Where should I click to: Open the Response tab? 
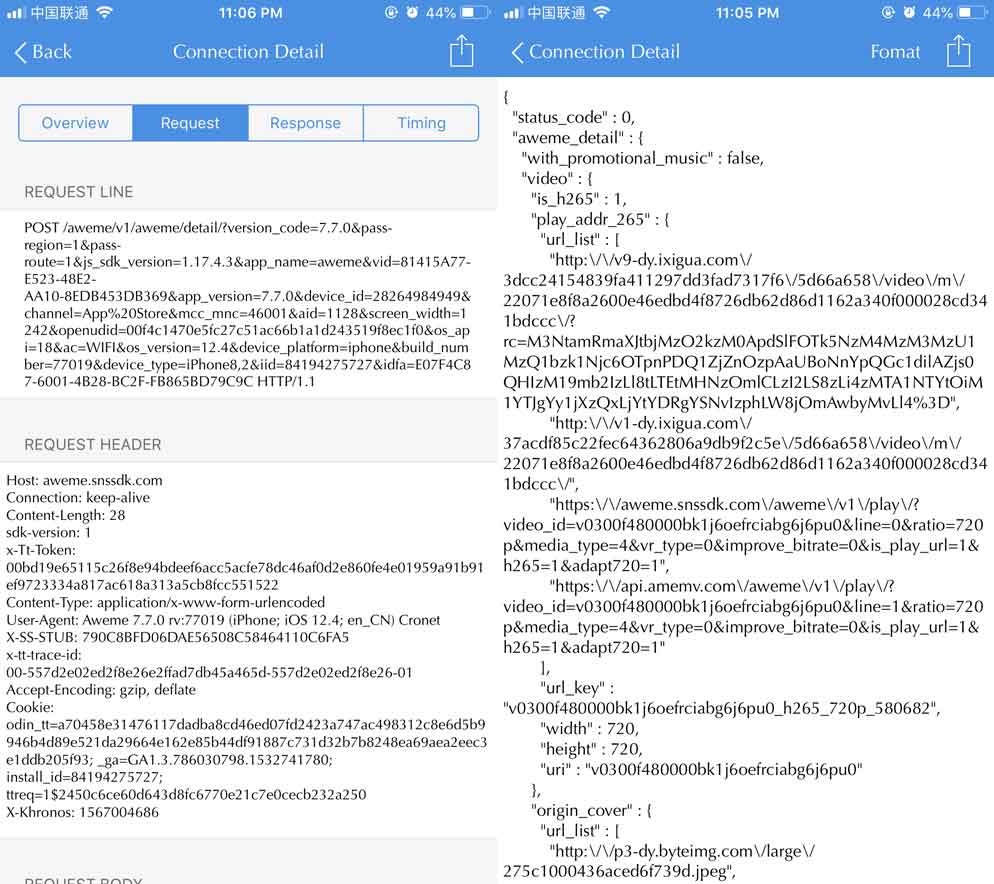click(305, 123)
